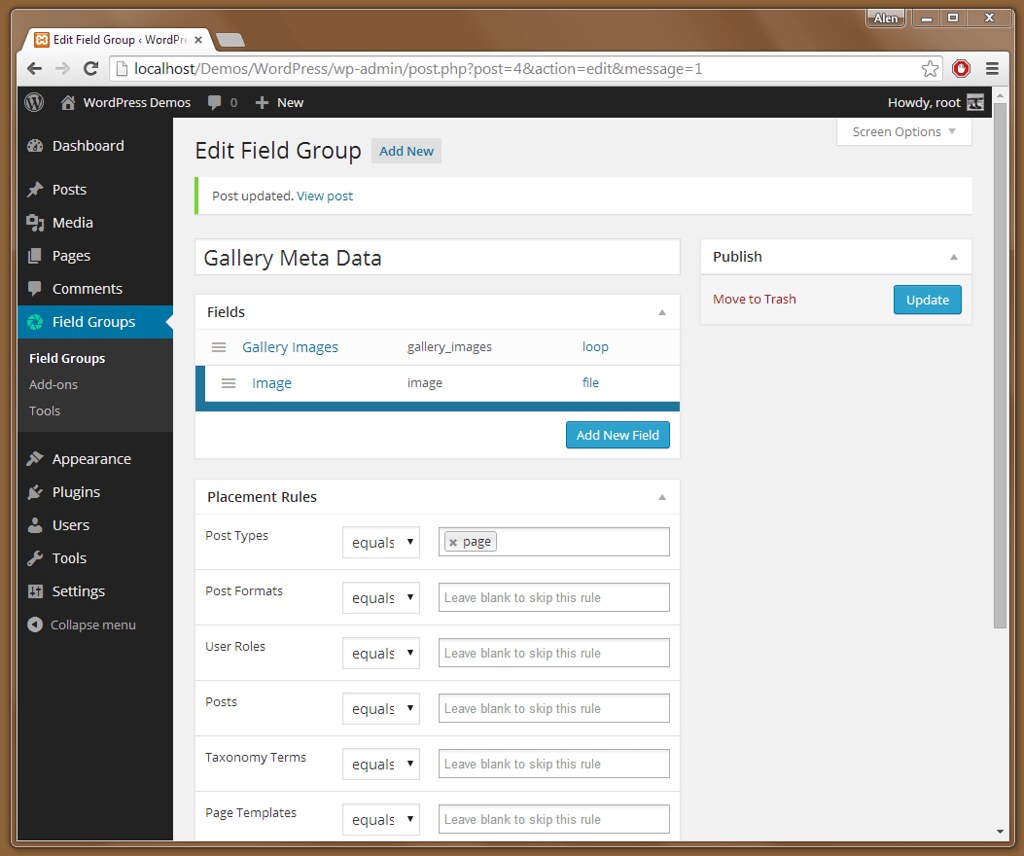
Task: Remove the page tag using its x
Action: [453, 543]
